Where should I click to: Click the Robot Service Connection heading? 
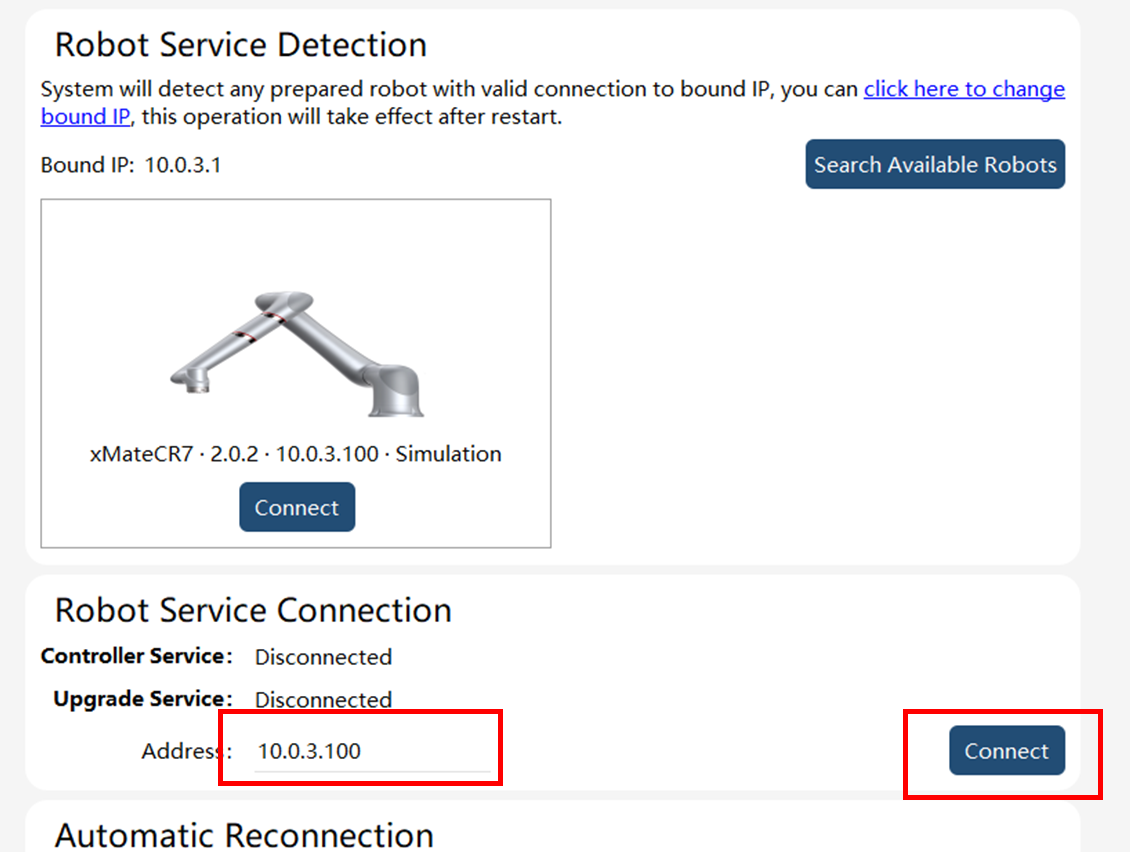tap(253, 611)
